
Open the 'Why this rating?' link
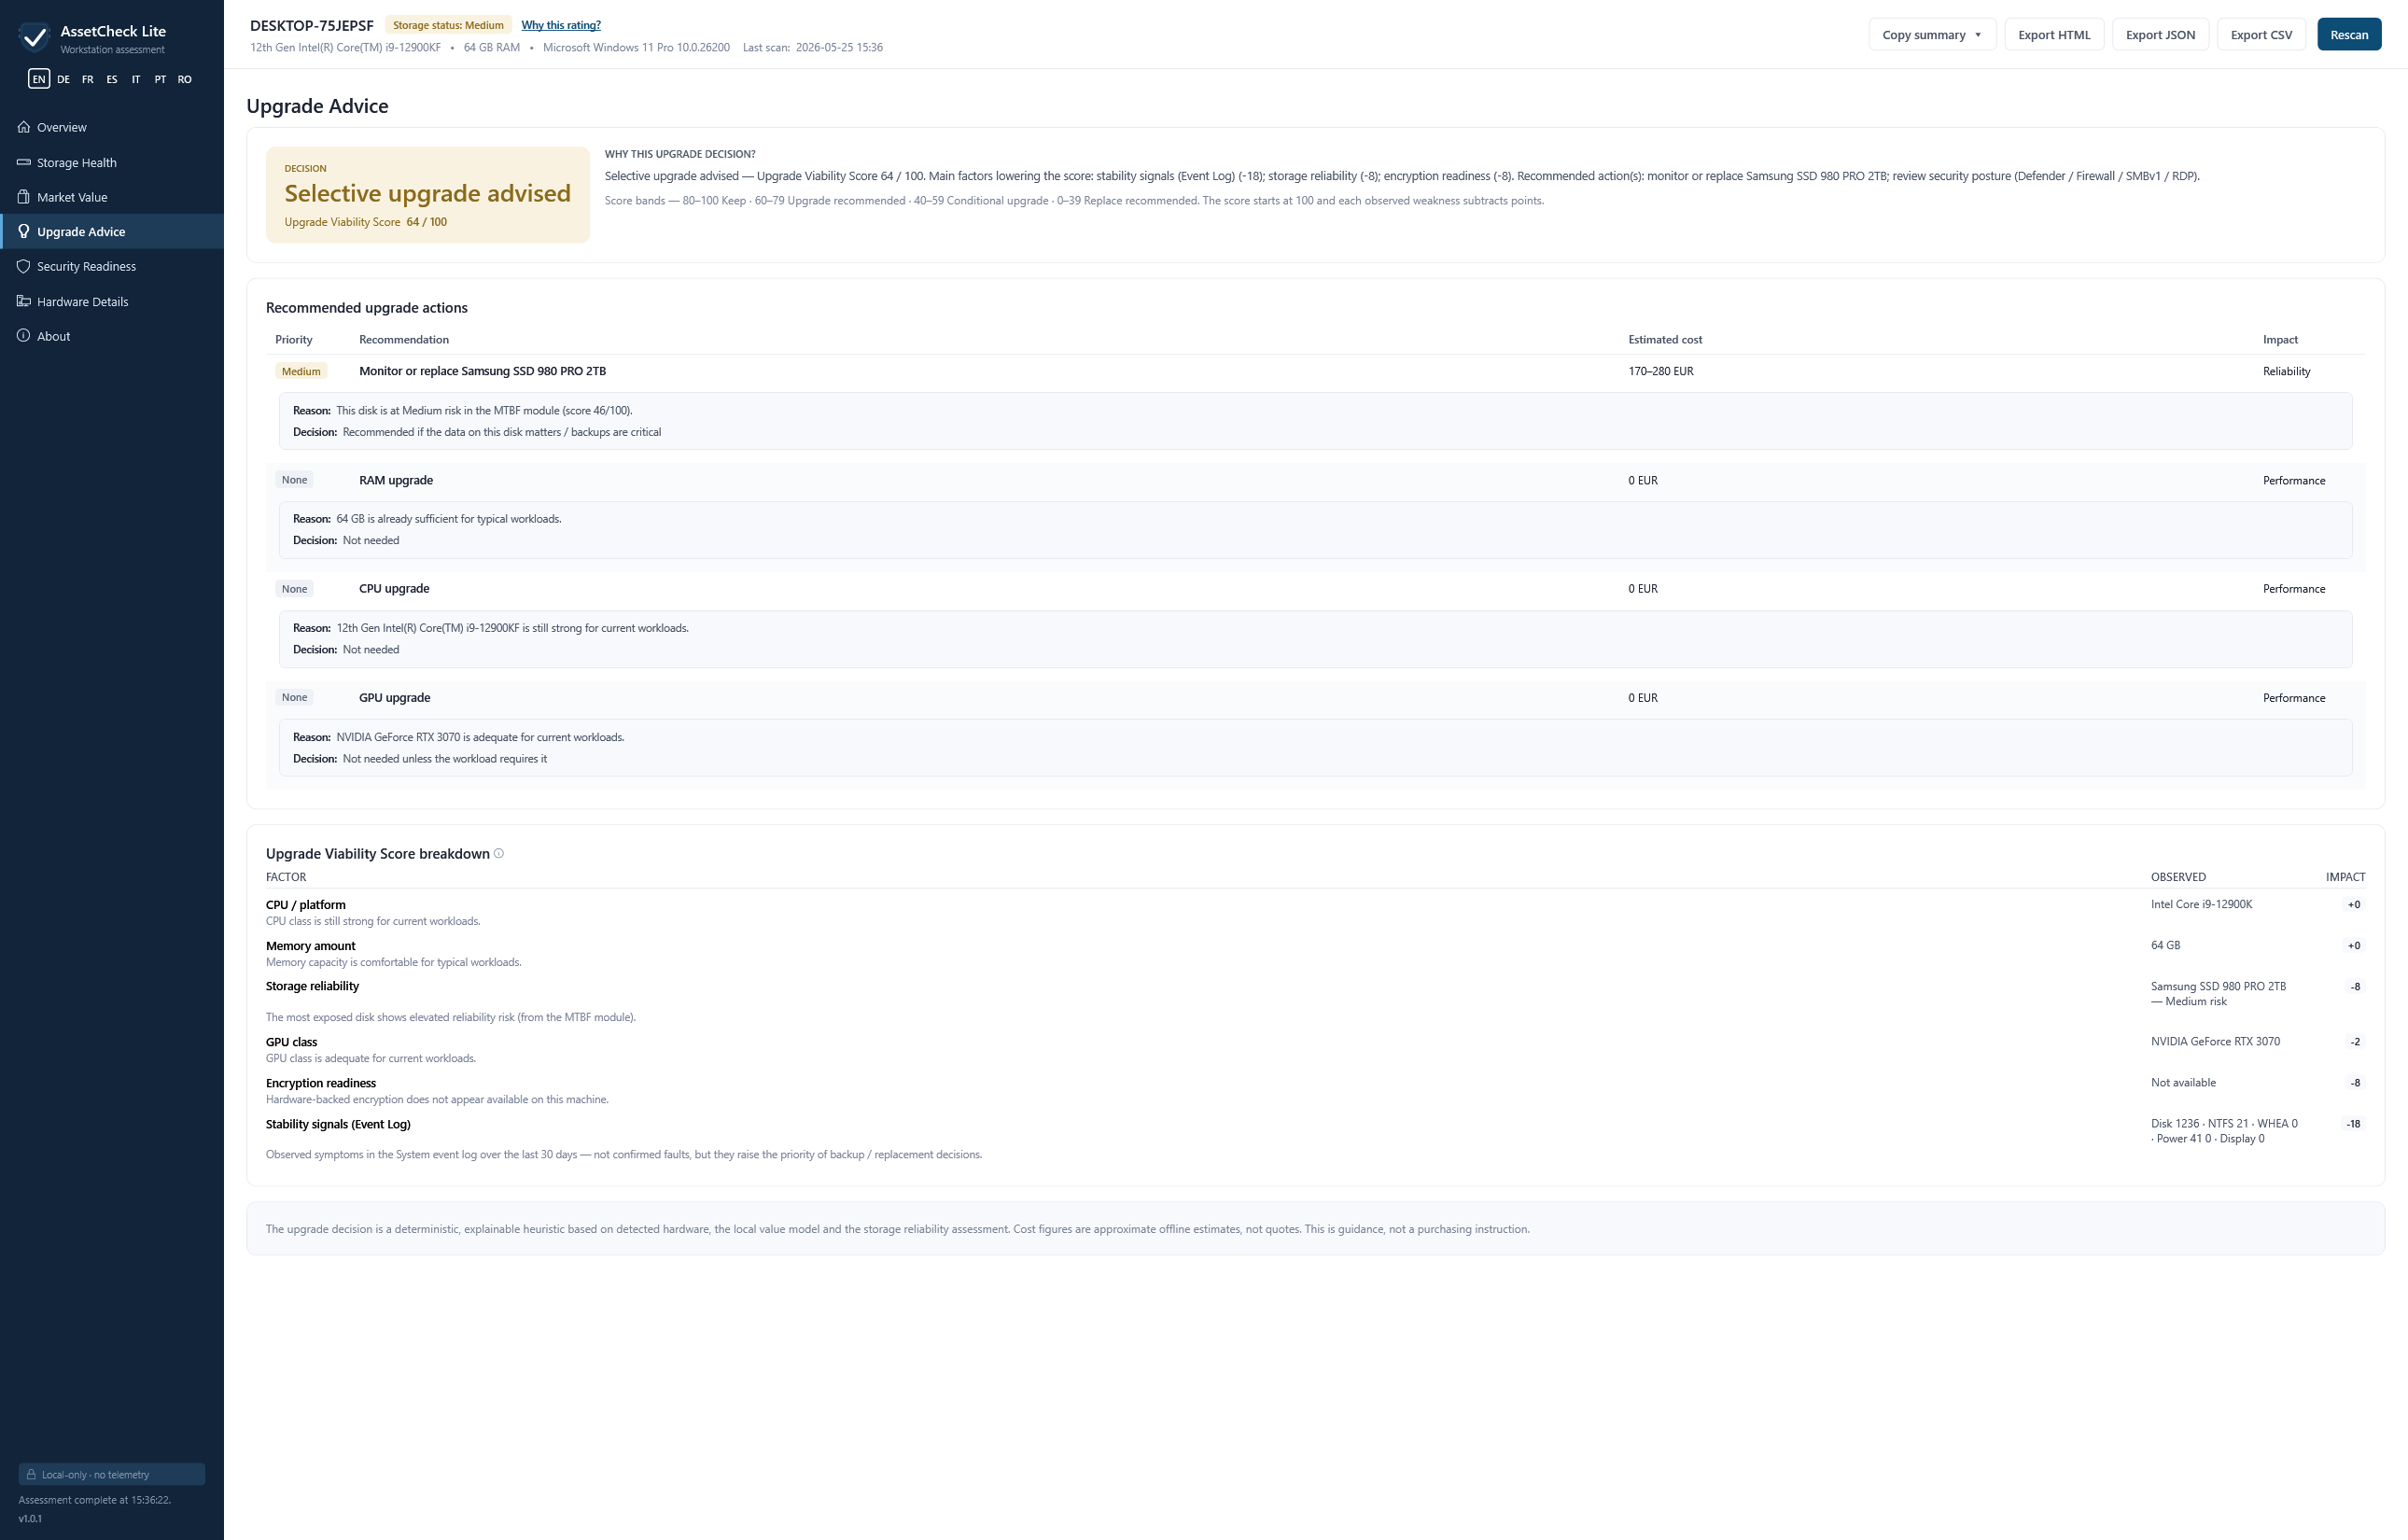click(x=561, y=25)
